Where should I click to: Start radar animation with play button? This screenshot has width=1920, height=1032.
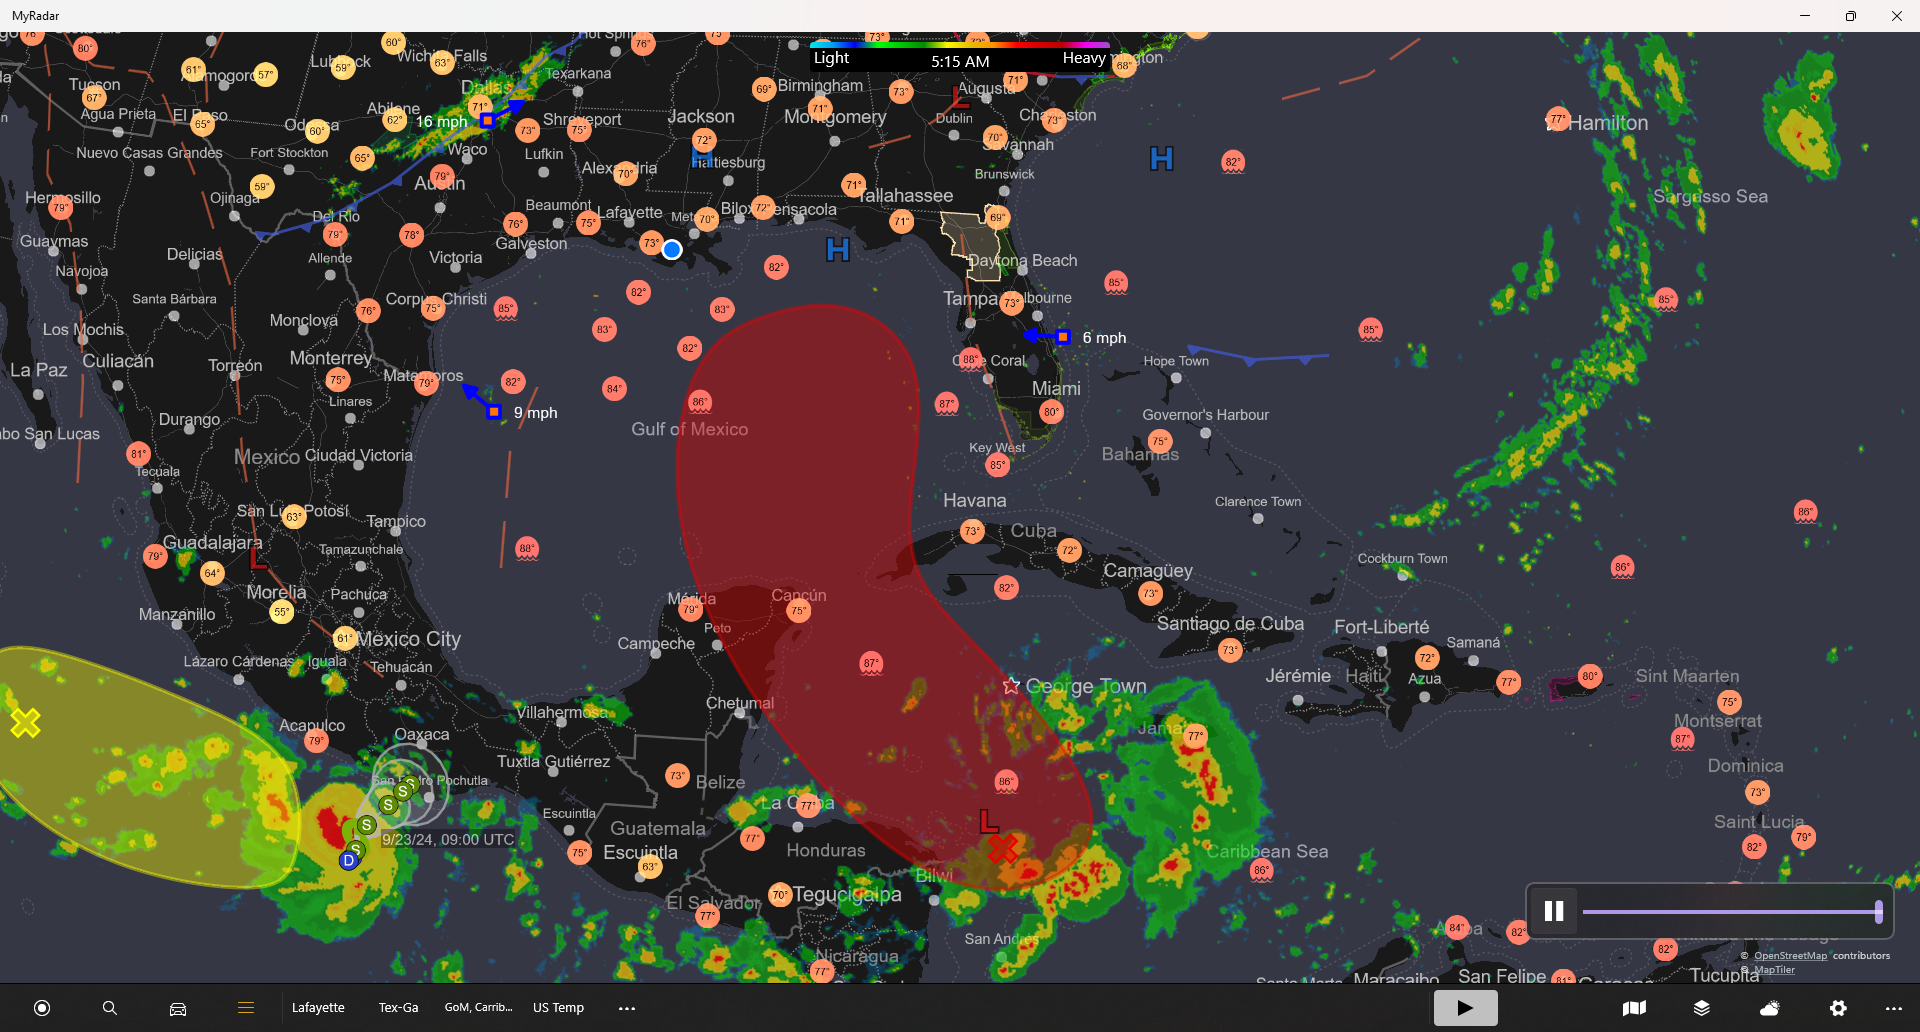1465,1008
